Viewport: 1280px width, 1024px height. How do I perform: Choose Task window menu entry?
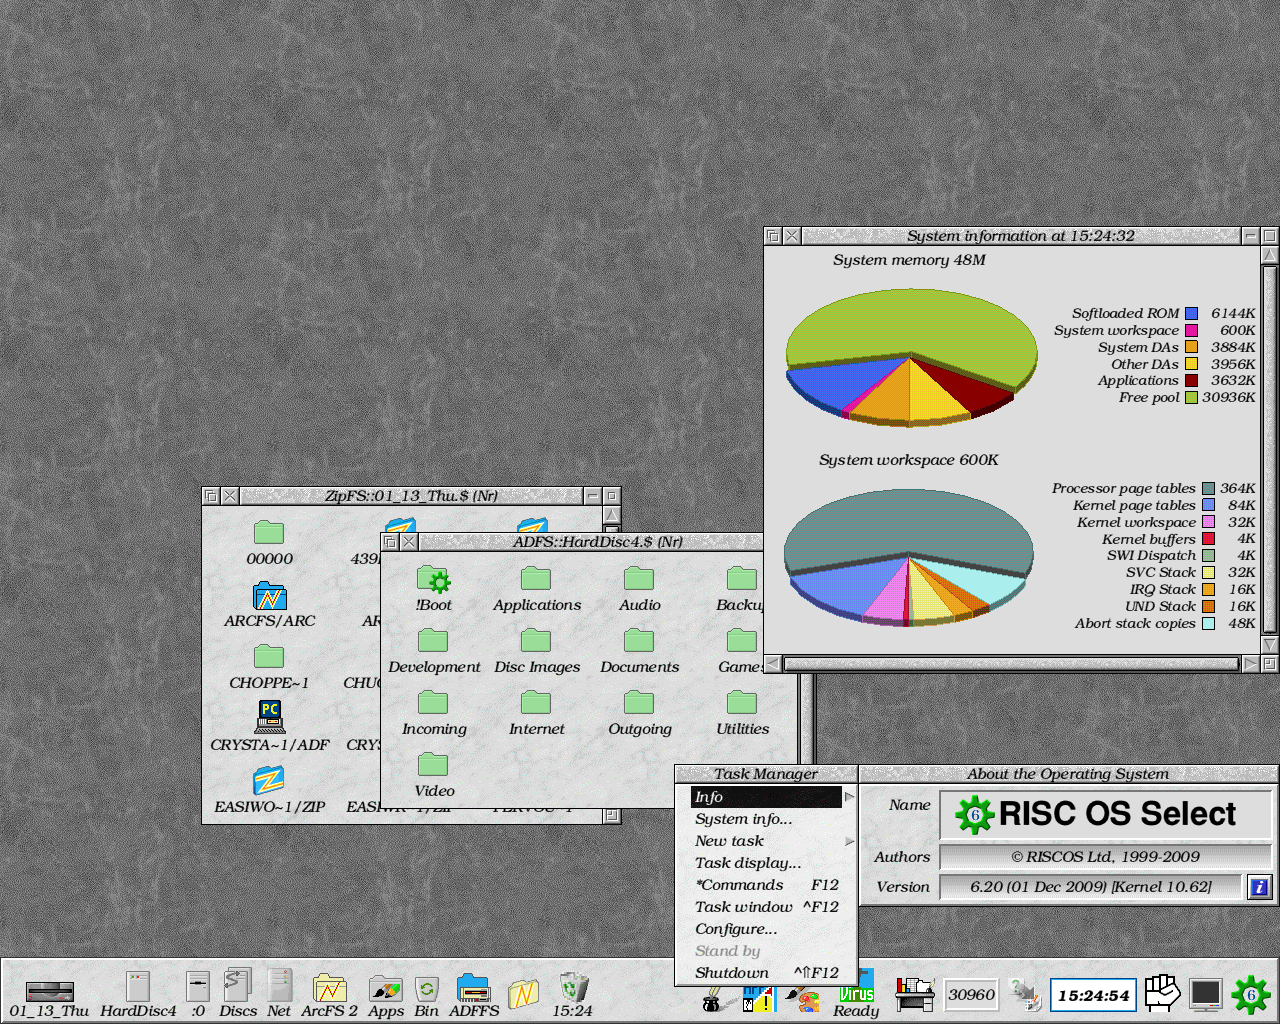pyautogui.click(x=766, y=907)
